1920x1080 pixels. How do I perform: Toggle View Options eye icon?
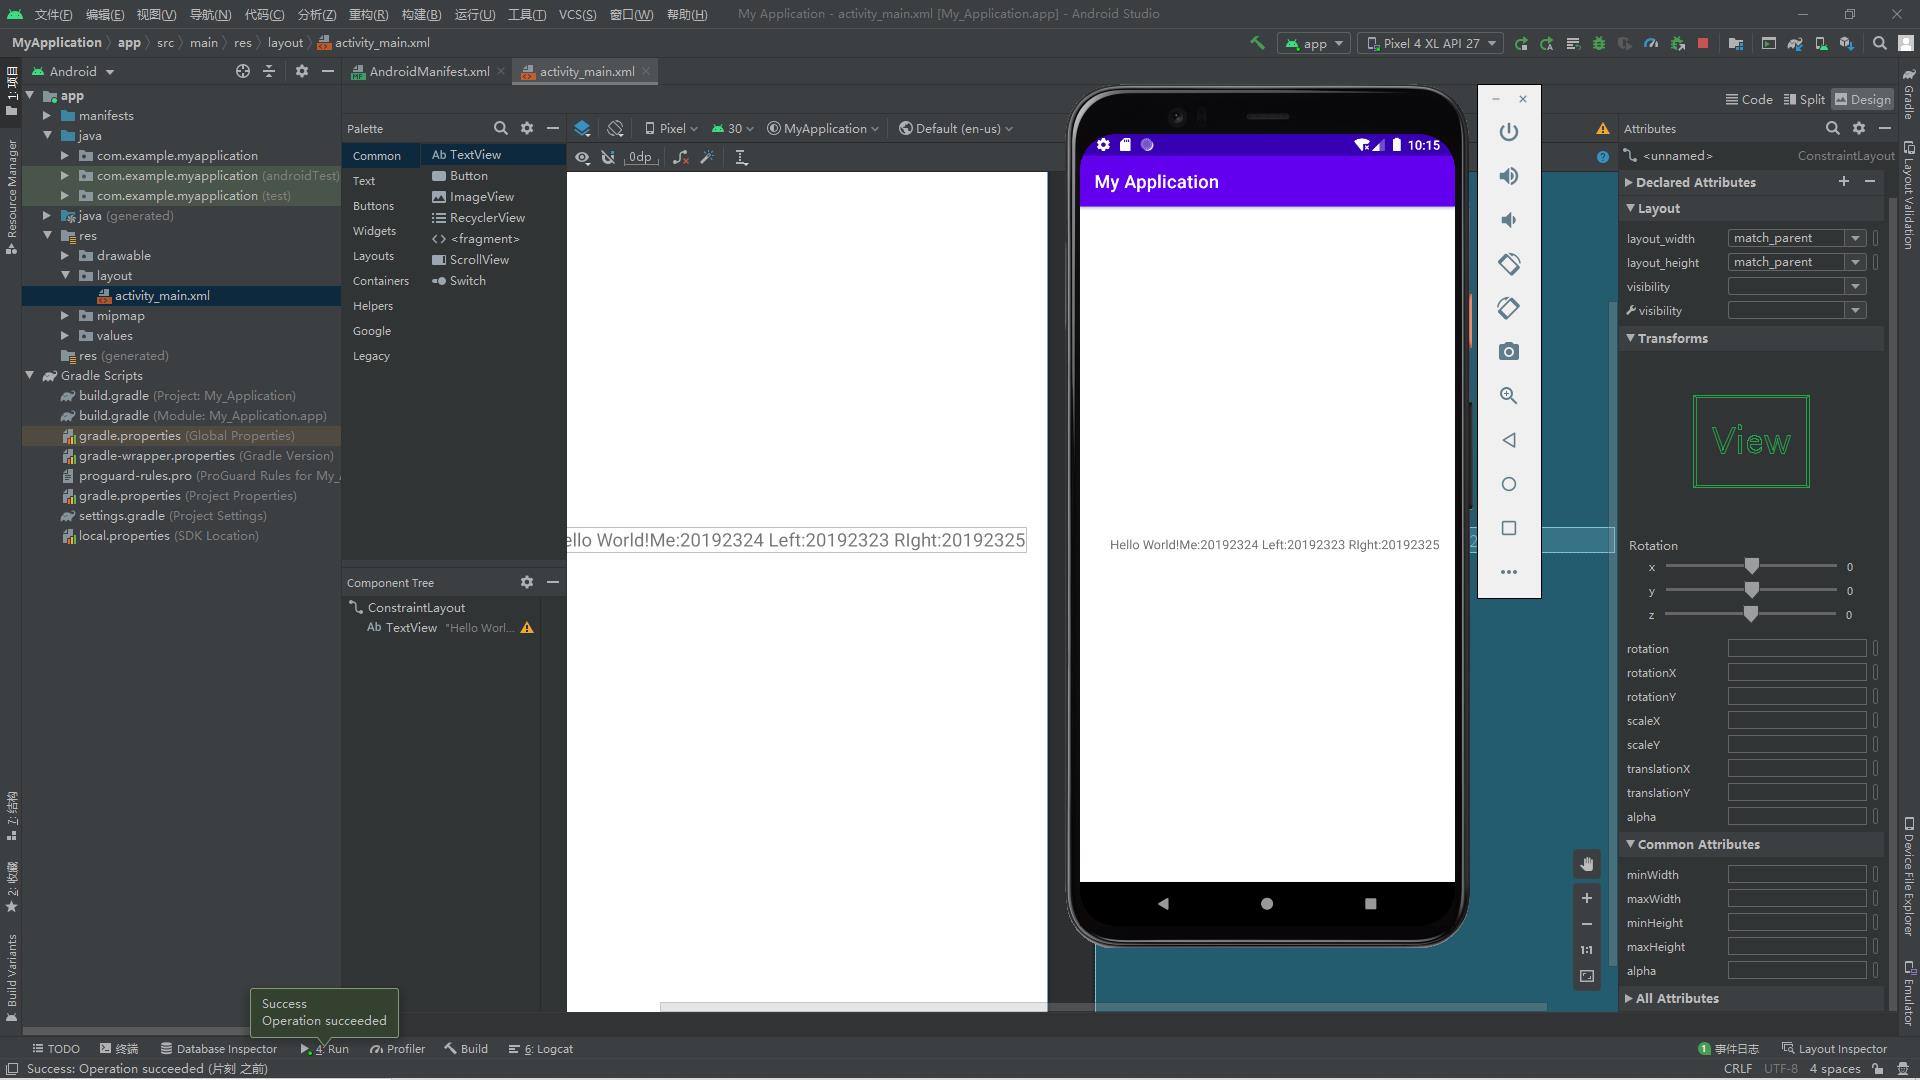[582, 157]
